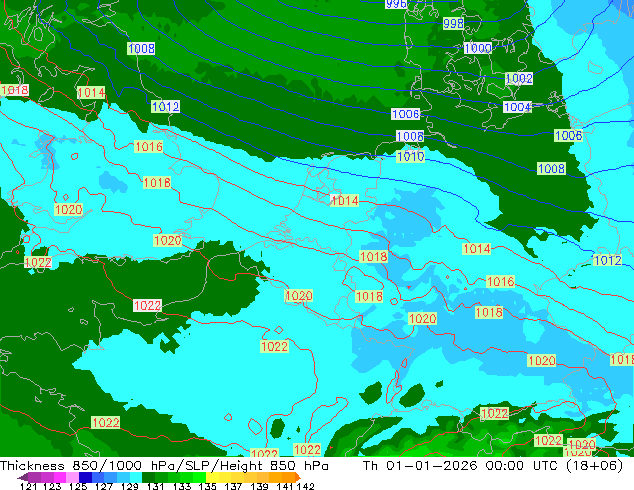This screenshot has height=490, width=634.
Task: Click the orange arrow at the legend's right end
Action: pyautogui.click(x=298, y=477)
